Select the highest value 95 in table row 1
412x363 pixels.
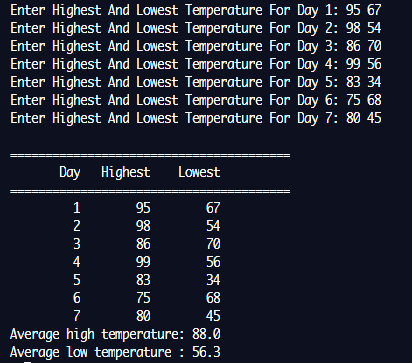coord(143,208)
